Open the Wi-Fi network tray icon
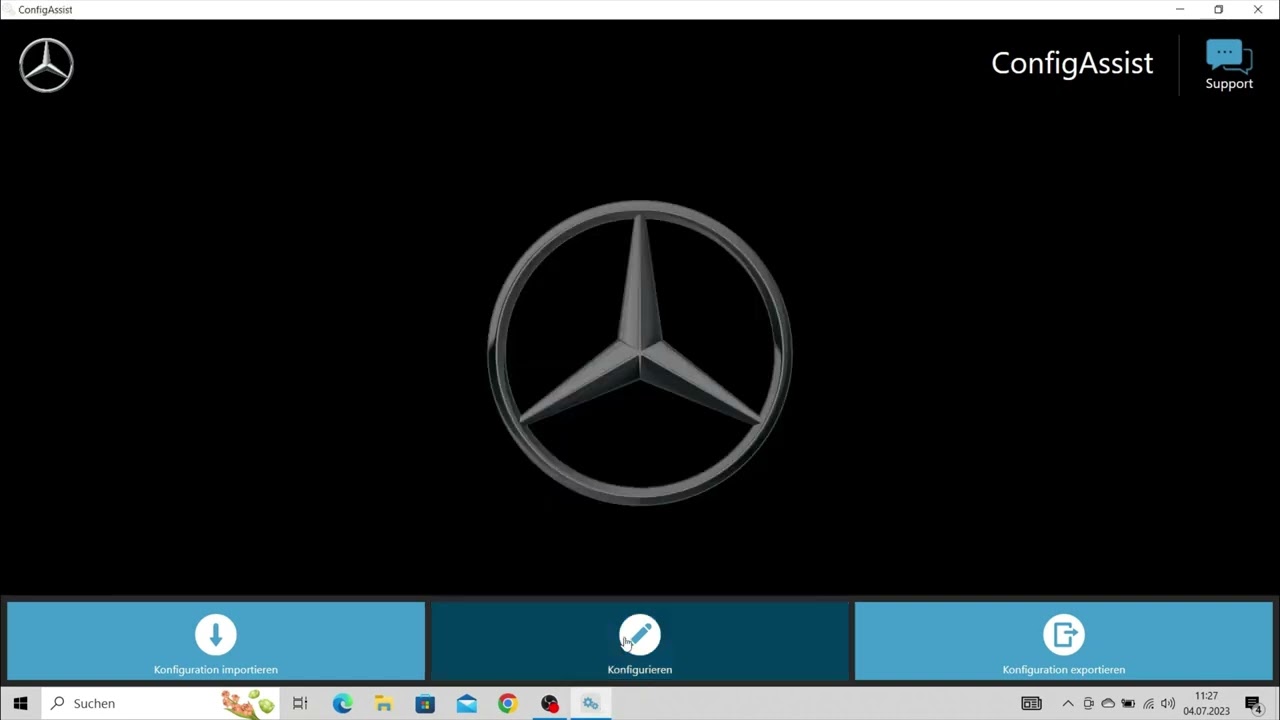Viewport: 1280px width, 720px height. 1148,704
